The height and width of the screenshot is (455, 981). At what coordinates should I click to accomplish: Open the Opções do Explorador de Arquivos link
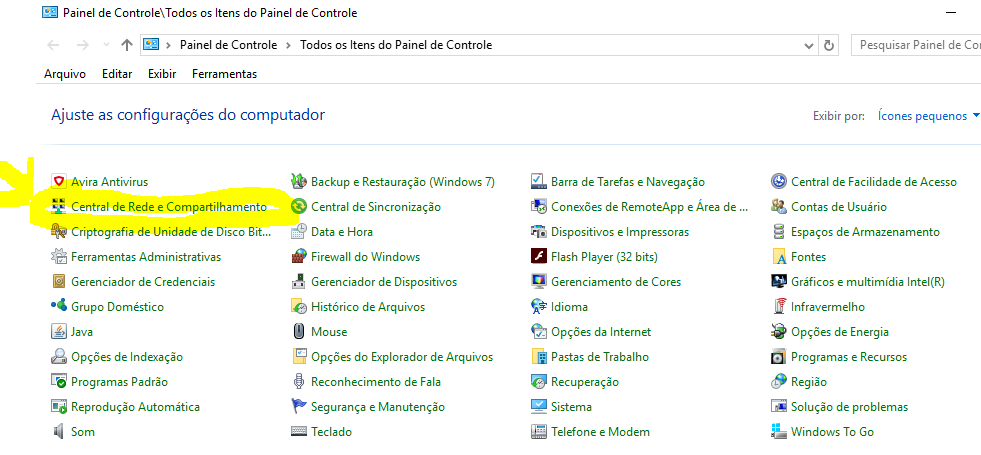[x=402, y=357]
